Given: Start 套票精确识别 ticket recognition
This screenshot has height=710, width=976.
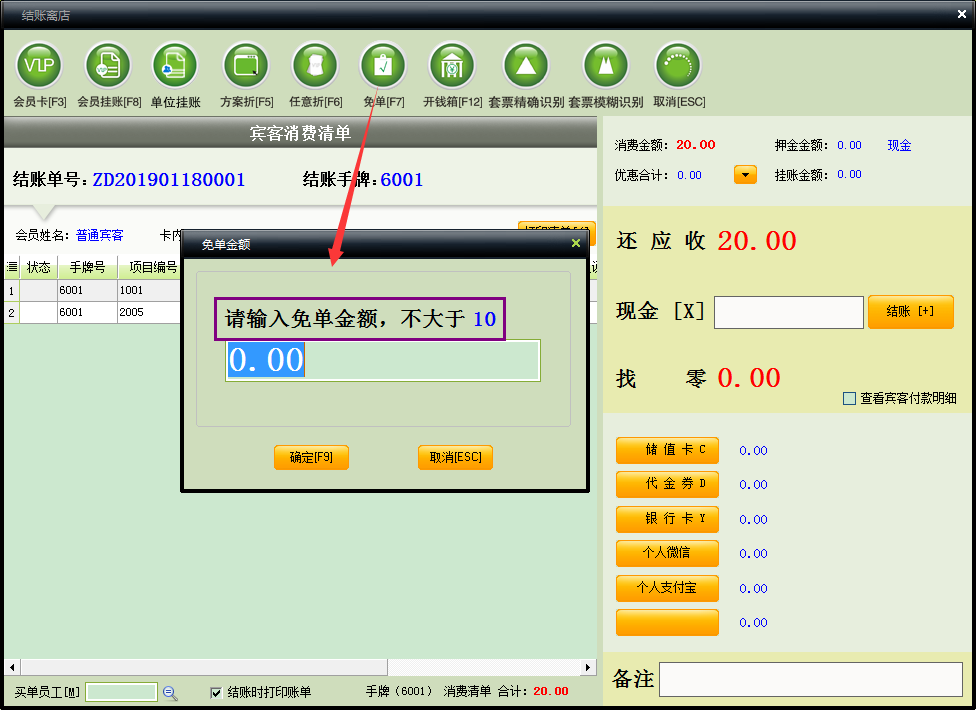Looking at the screenshot, I should coord(526,66).
